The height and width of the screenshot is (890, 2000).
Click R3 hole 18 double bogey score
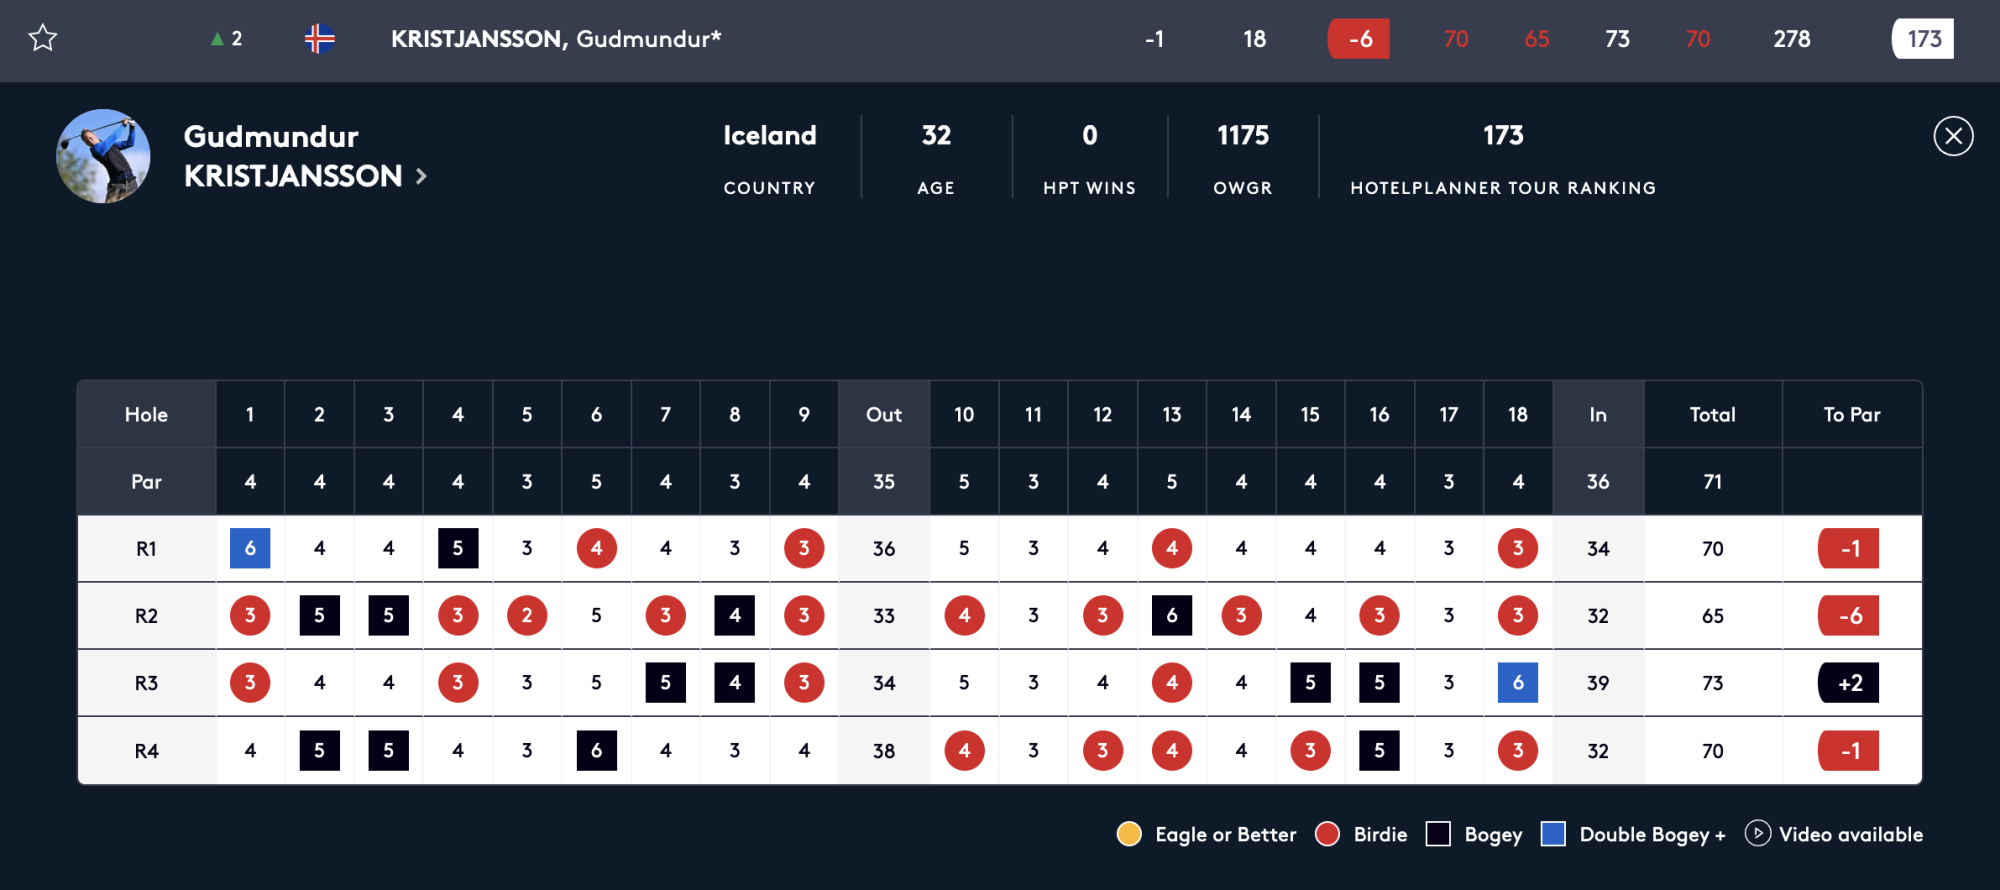1518,683
